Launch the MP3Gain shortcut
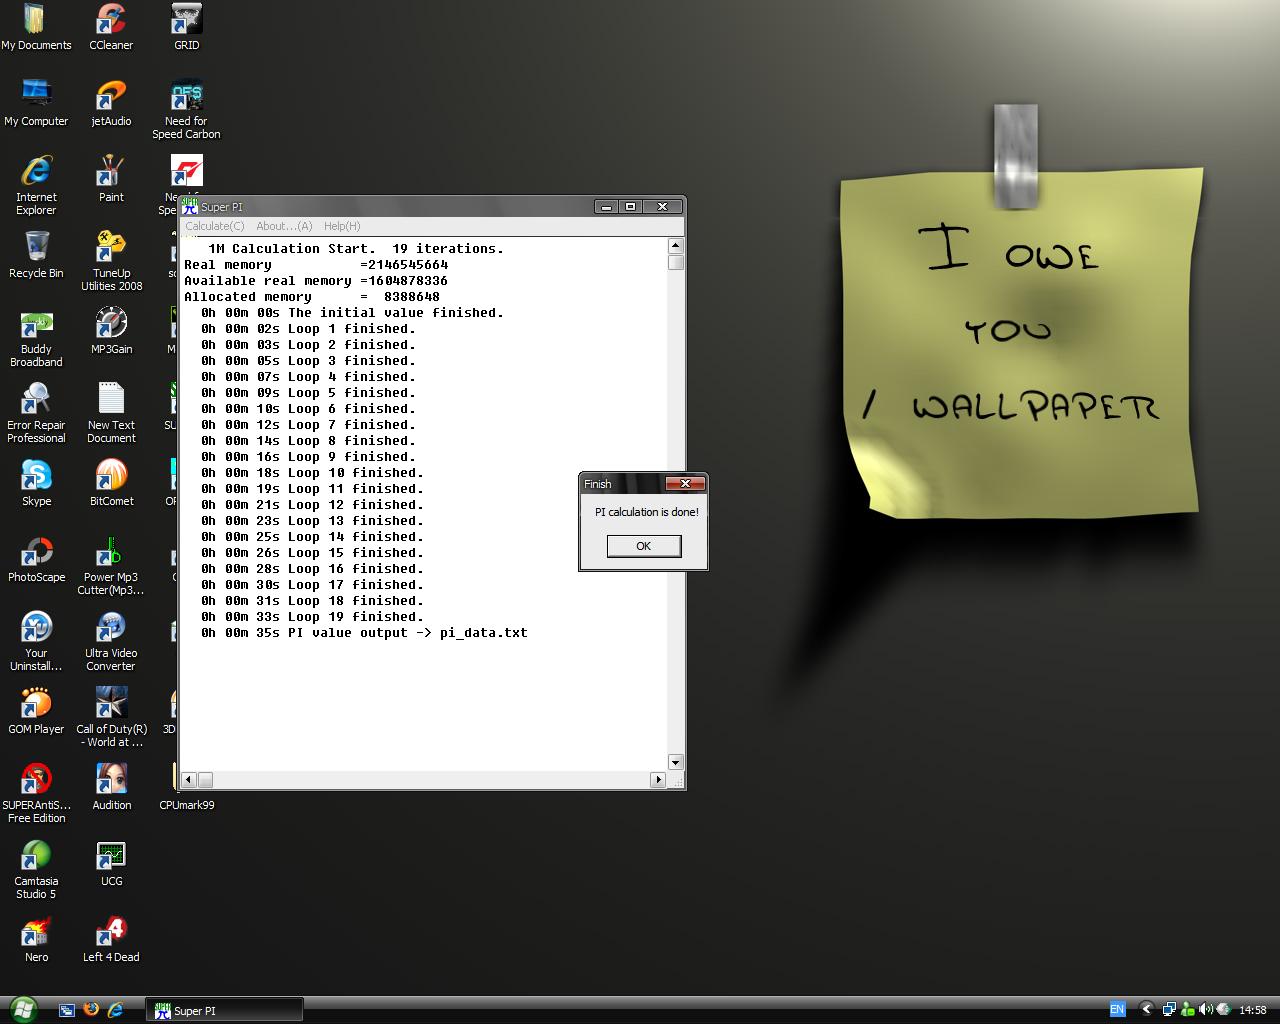 pyautogui.click(x=111, y=331)
